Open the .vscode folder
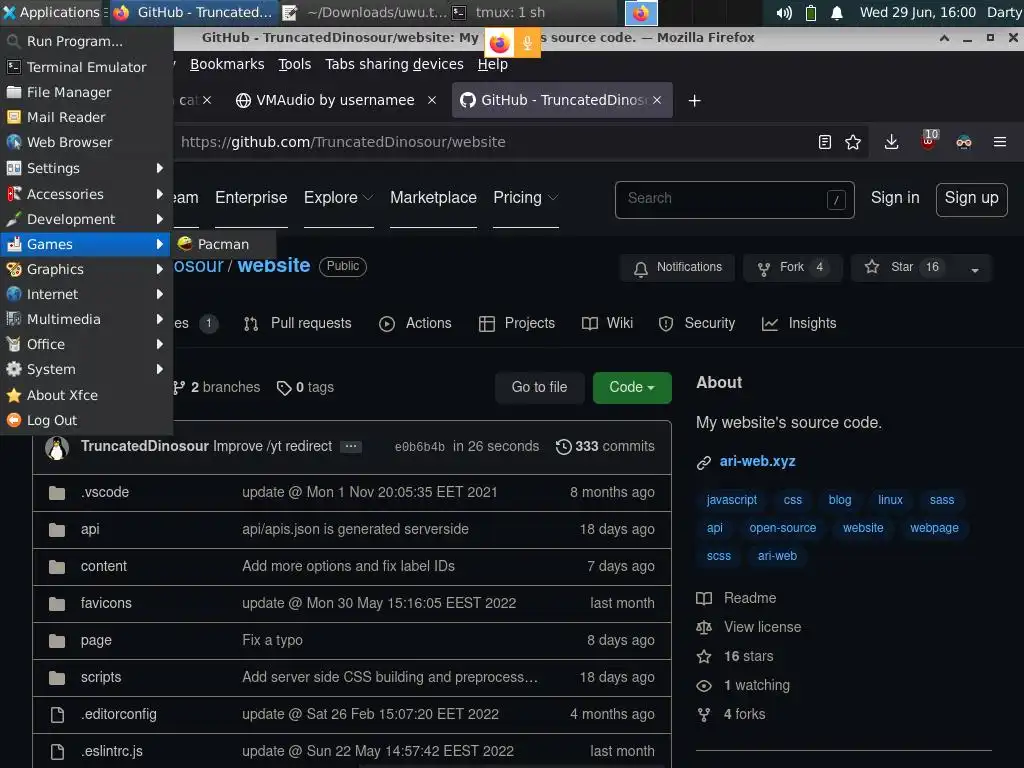The height and width of the screenshot is (768, 1024). tap(104, 492)
